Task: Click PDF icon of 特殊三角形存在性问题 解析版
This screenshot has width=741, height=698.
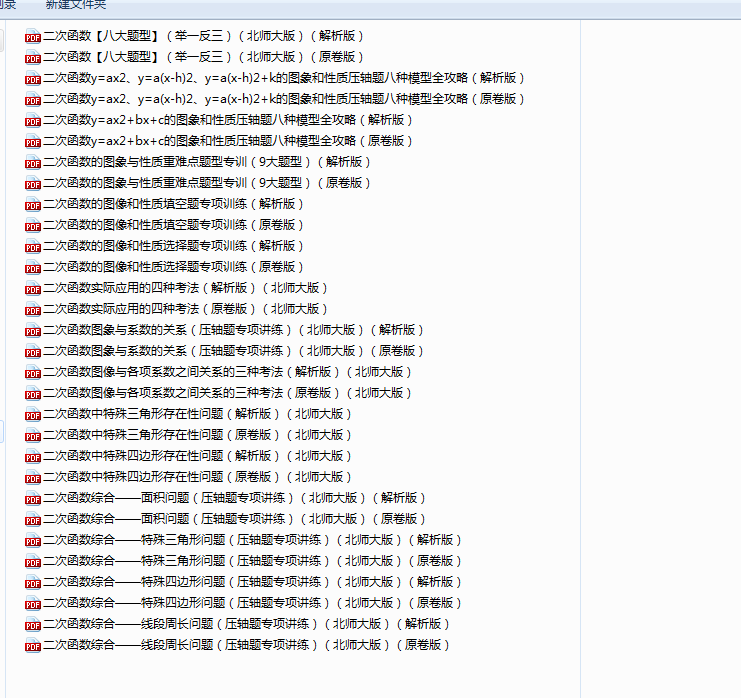Action: pos(33,414)
